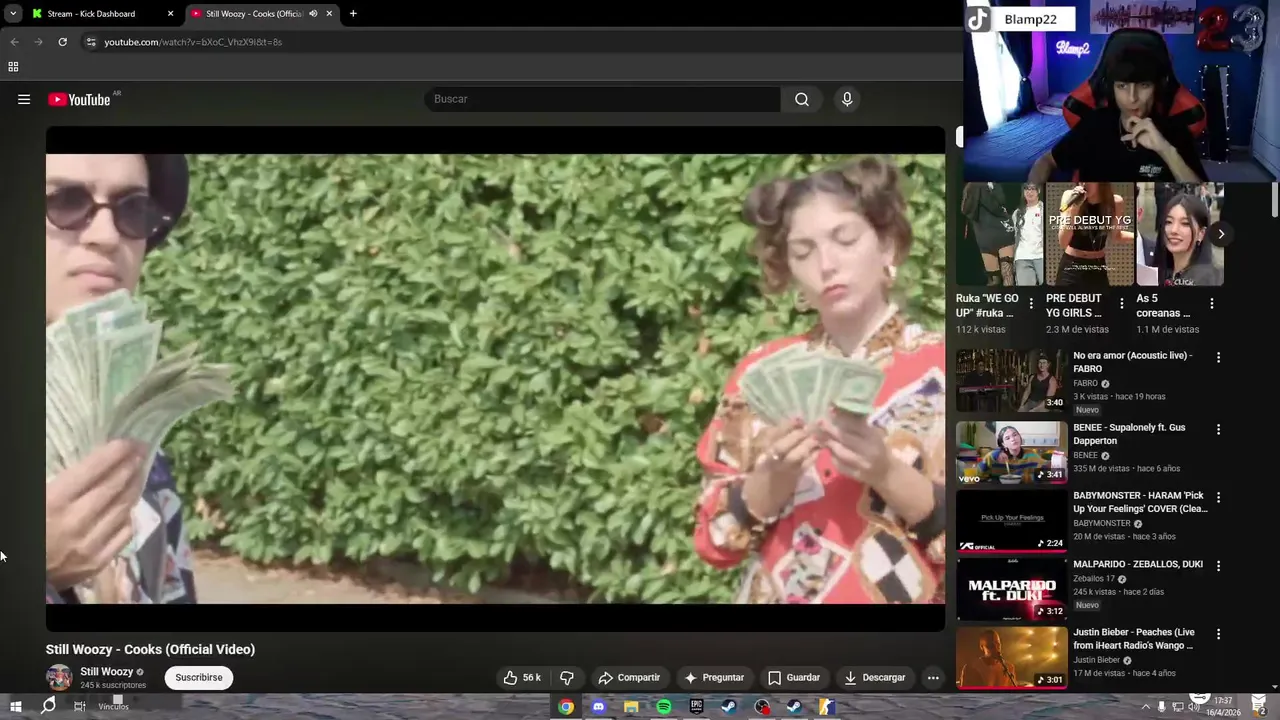Share the video via Compartir

pos(629,677)
